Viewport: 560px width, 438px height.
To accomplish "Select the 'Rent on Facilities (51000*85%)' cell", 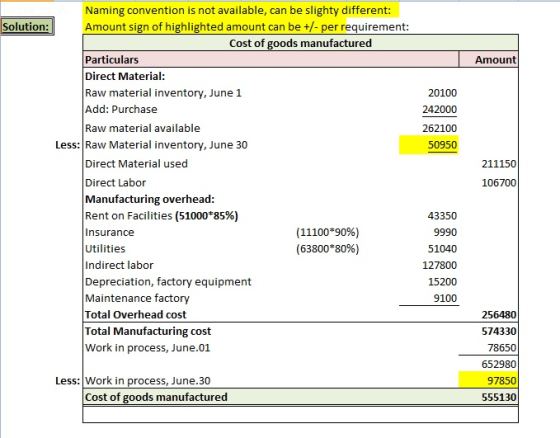I will [161, 216].
